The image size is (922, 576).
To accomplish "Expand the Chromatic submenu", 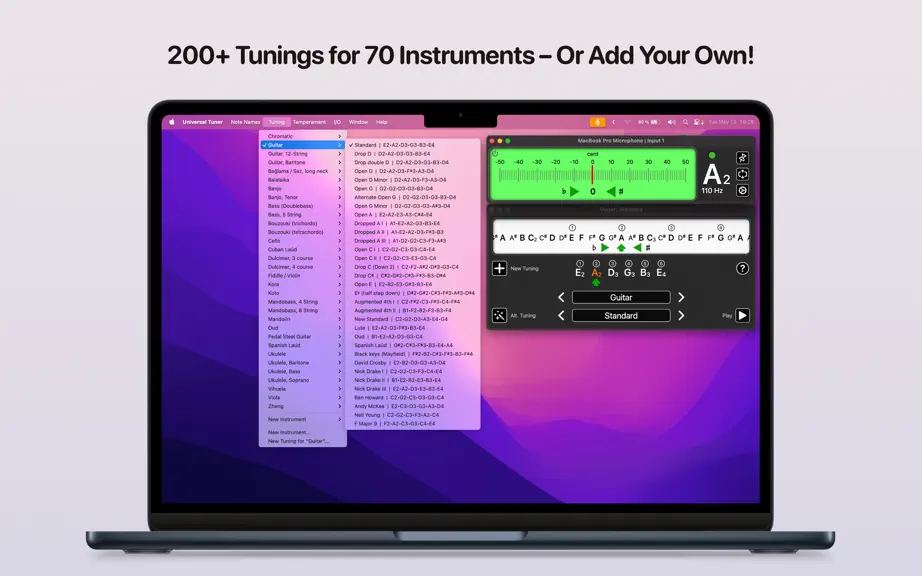I will [303, 136].
